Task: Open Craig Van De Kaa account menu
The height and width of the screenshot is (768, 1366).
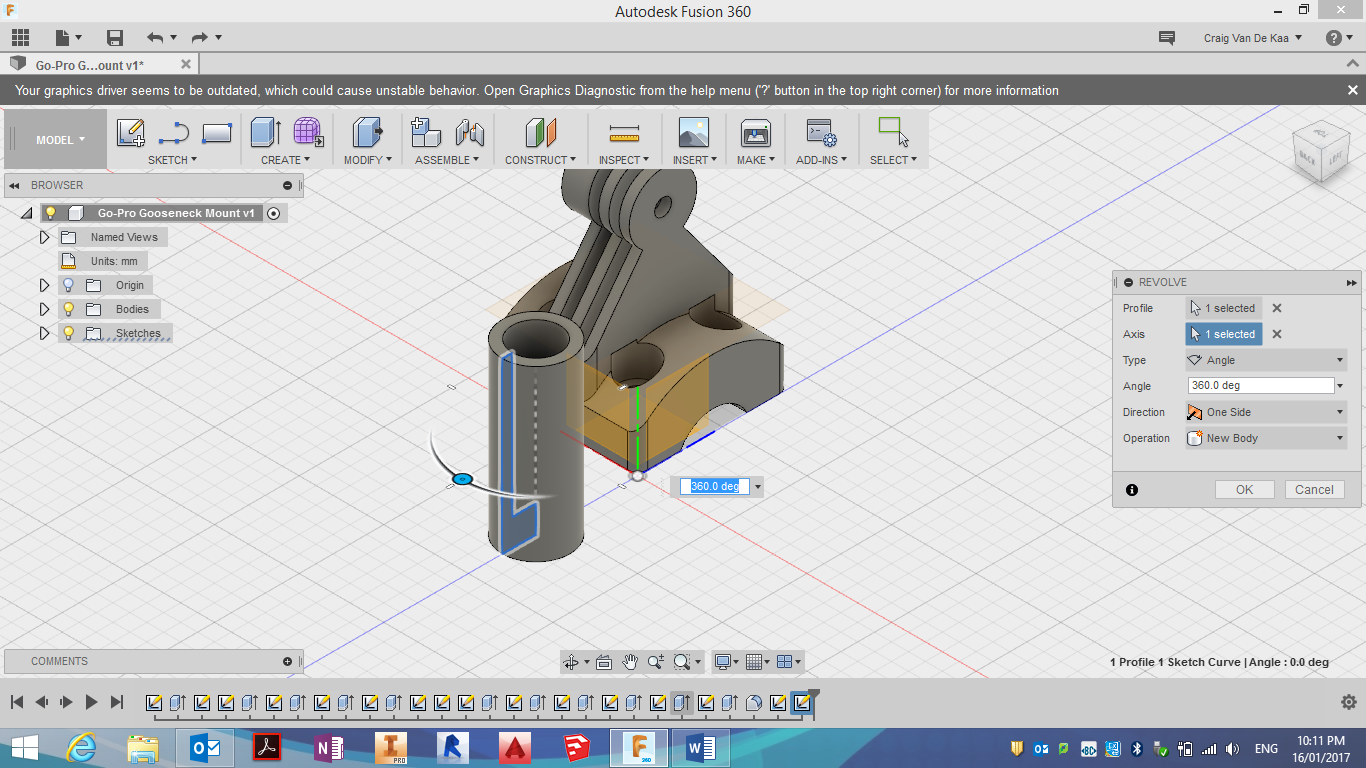Action: (x=1253, y=38)
